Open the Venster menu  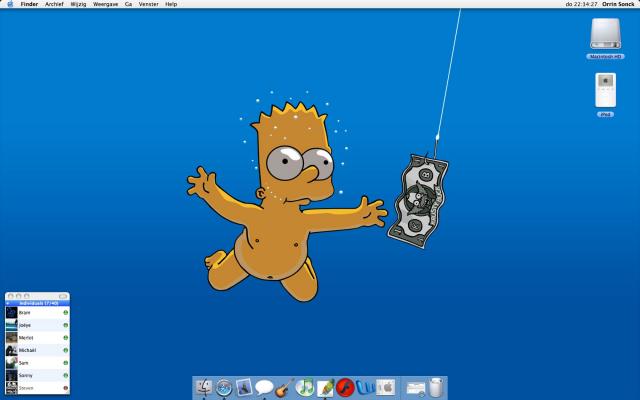tap(149, 4)
